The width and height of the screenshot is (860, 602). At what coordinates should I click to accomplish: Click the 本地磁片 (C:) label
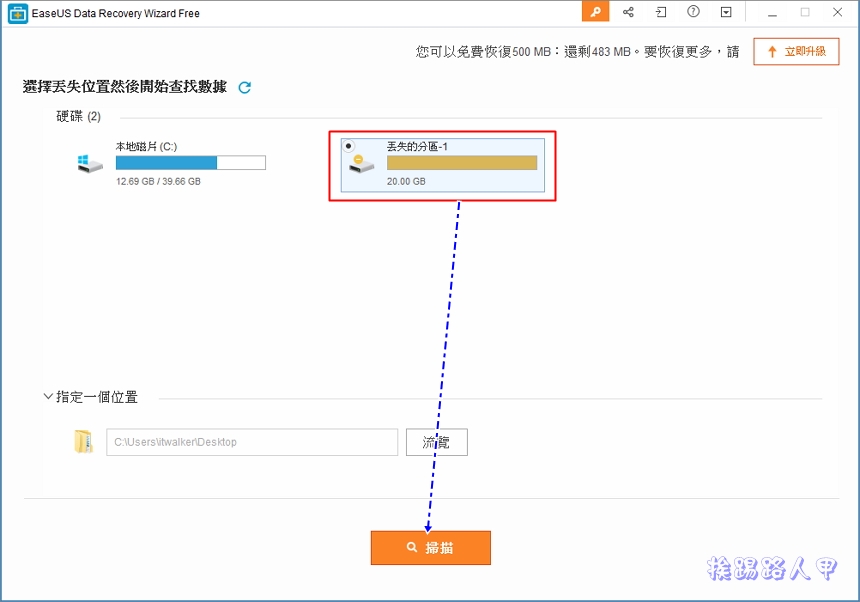pyautogui.click(x=146, y=146)
